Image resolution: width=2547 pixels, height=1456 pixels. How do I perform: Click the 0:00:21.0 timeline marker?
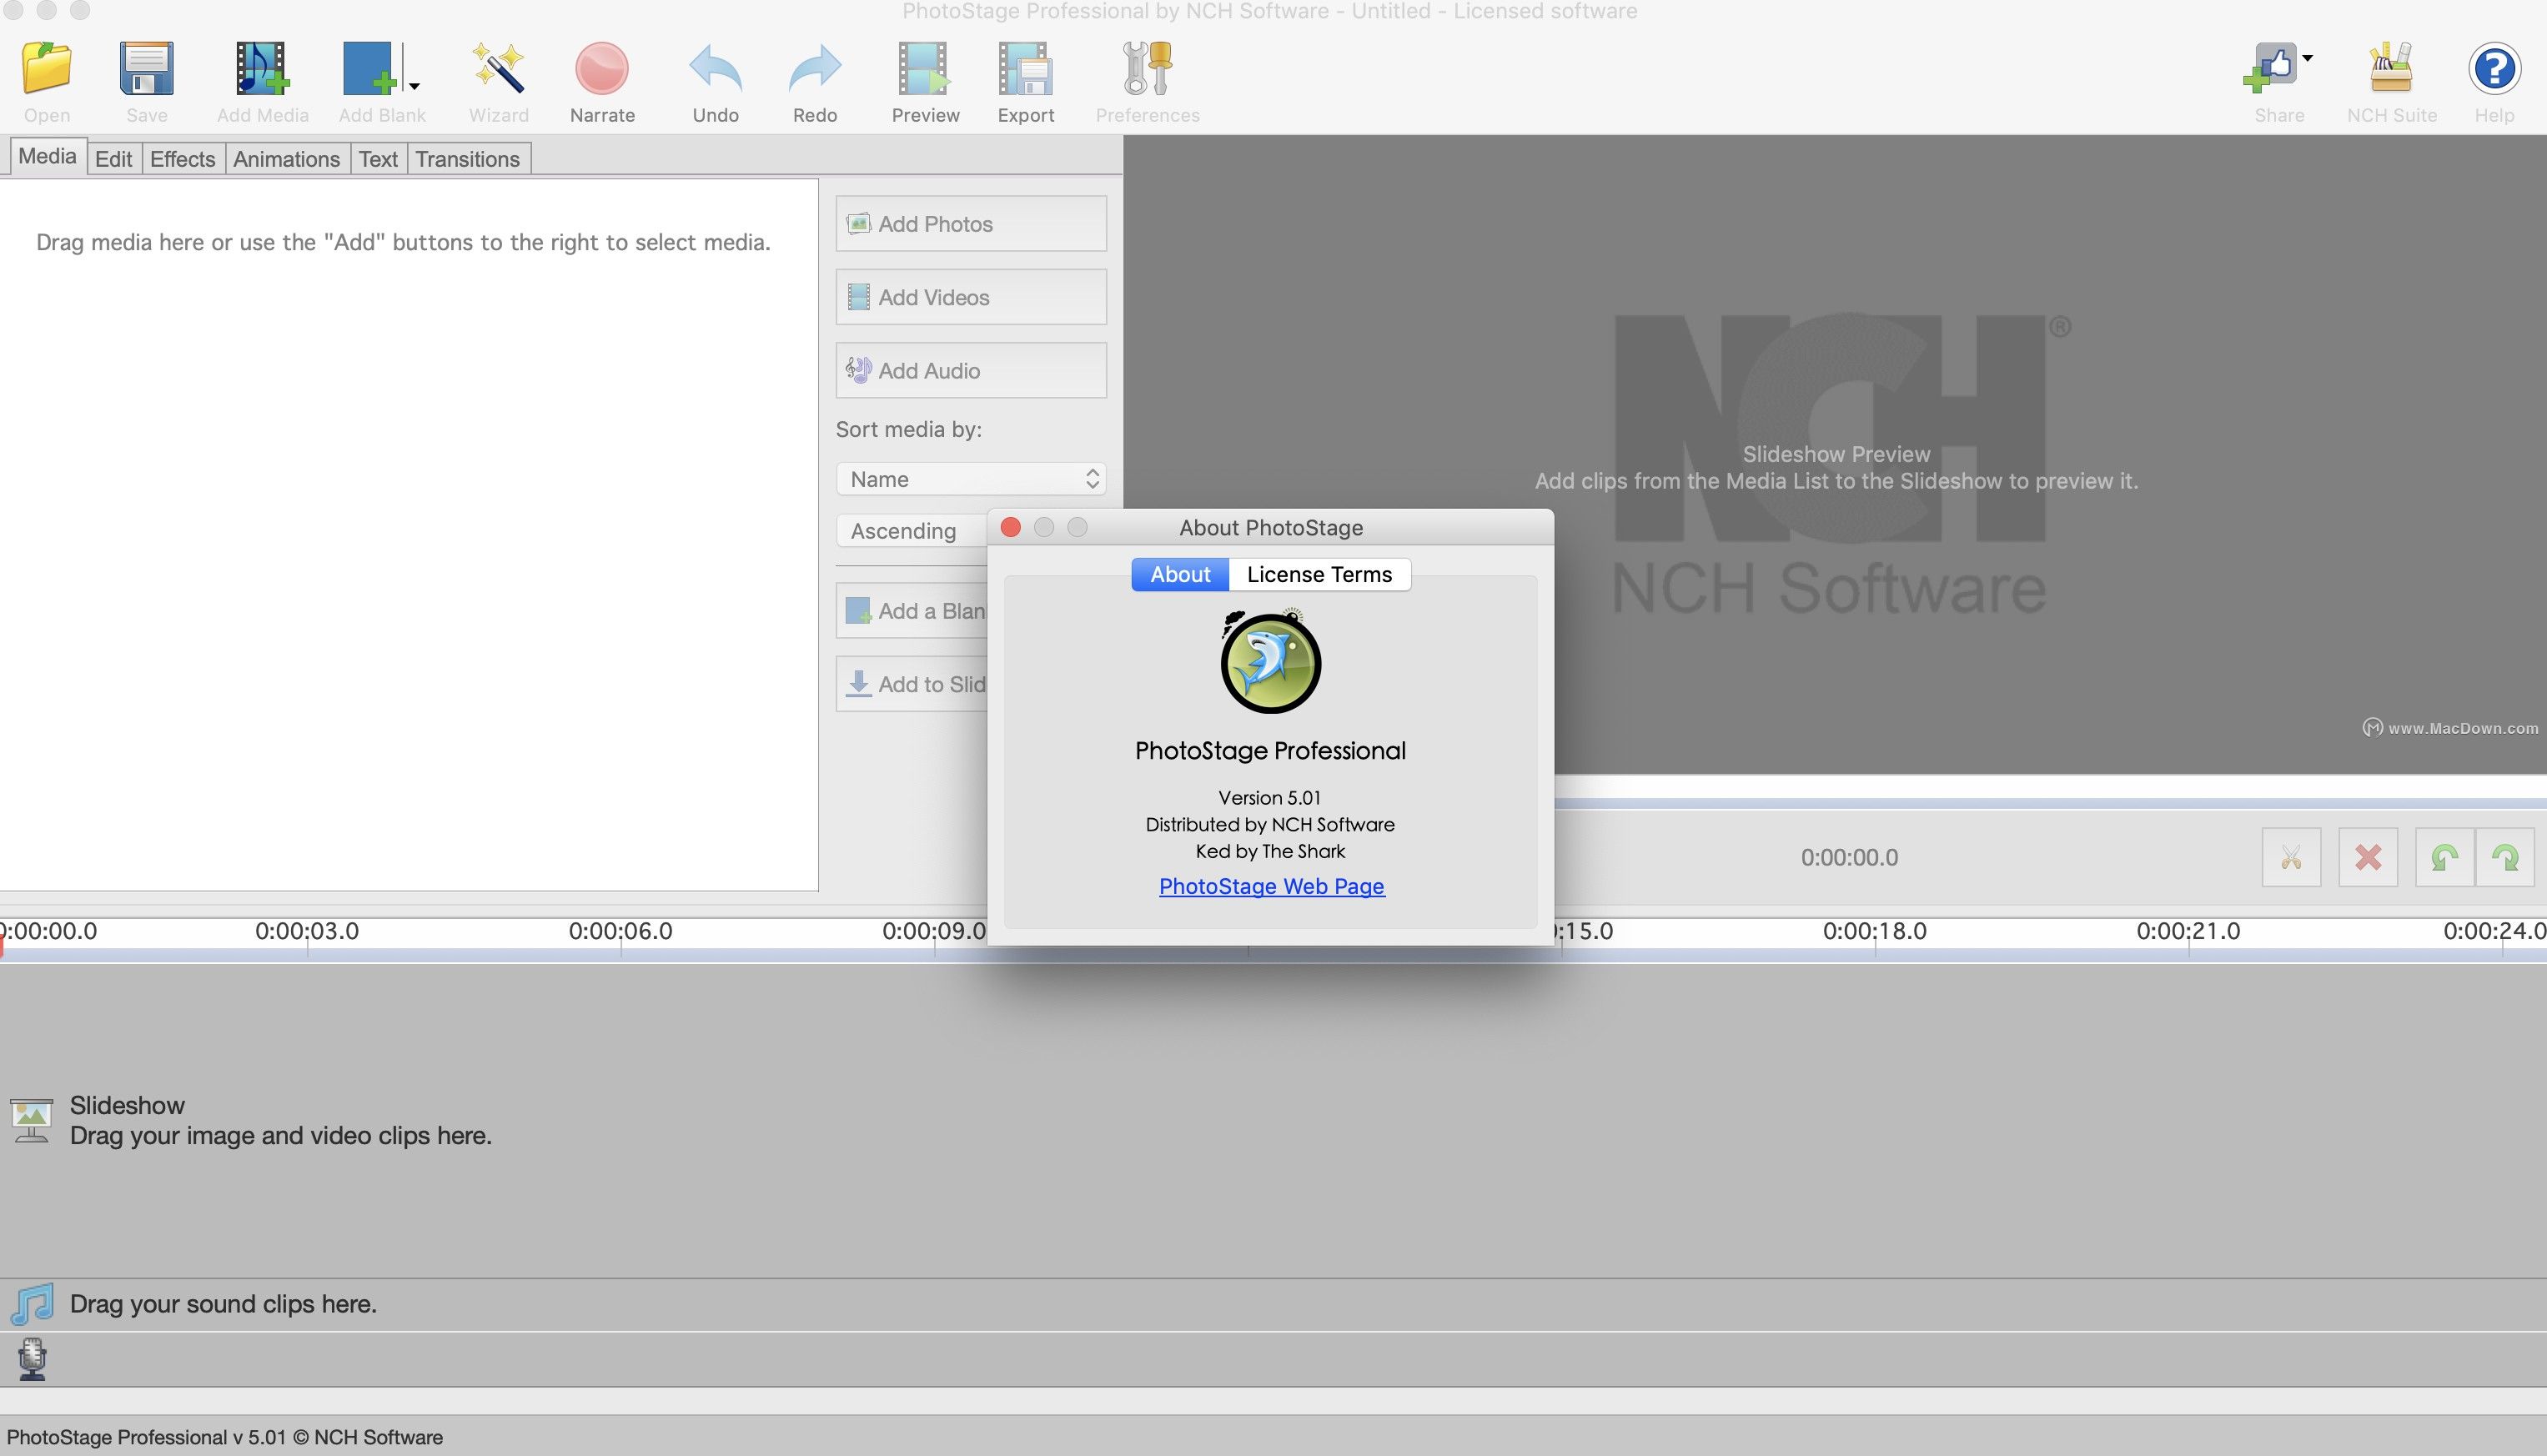2188,931
